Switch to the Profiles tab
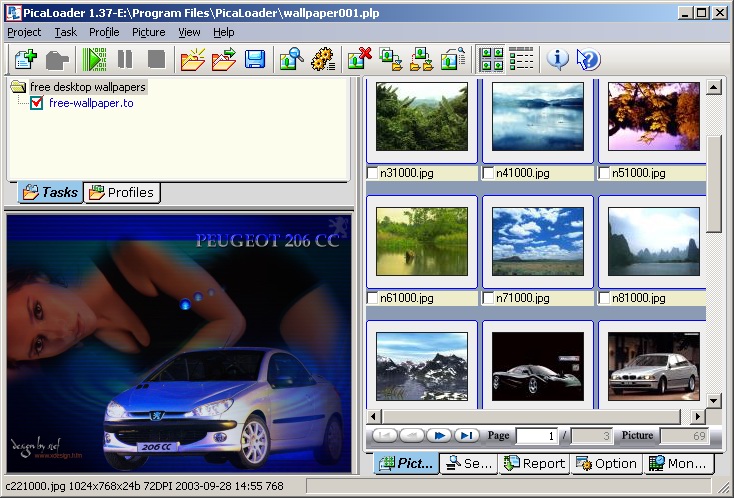 pyautogui.click(x=122, y=192)
